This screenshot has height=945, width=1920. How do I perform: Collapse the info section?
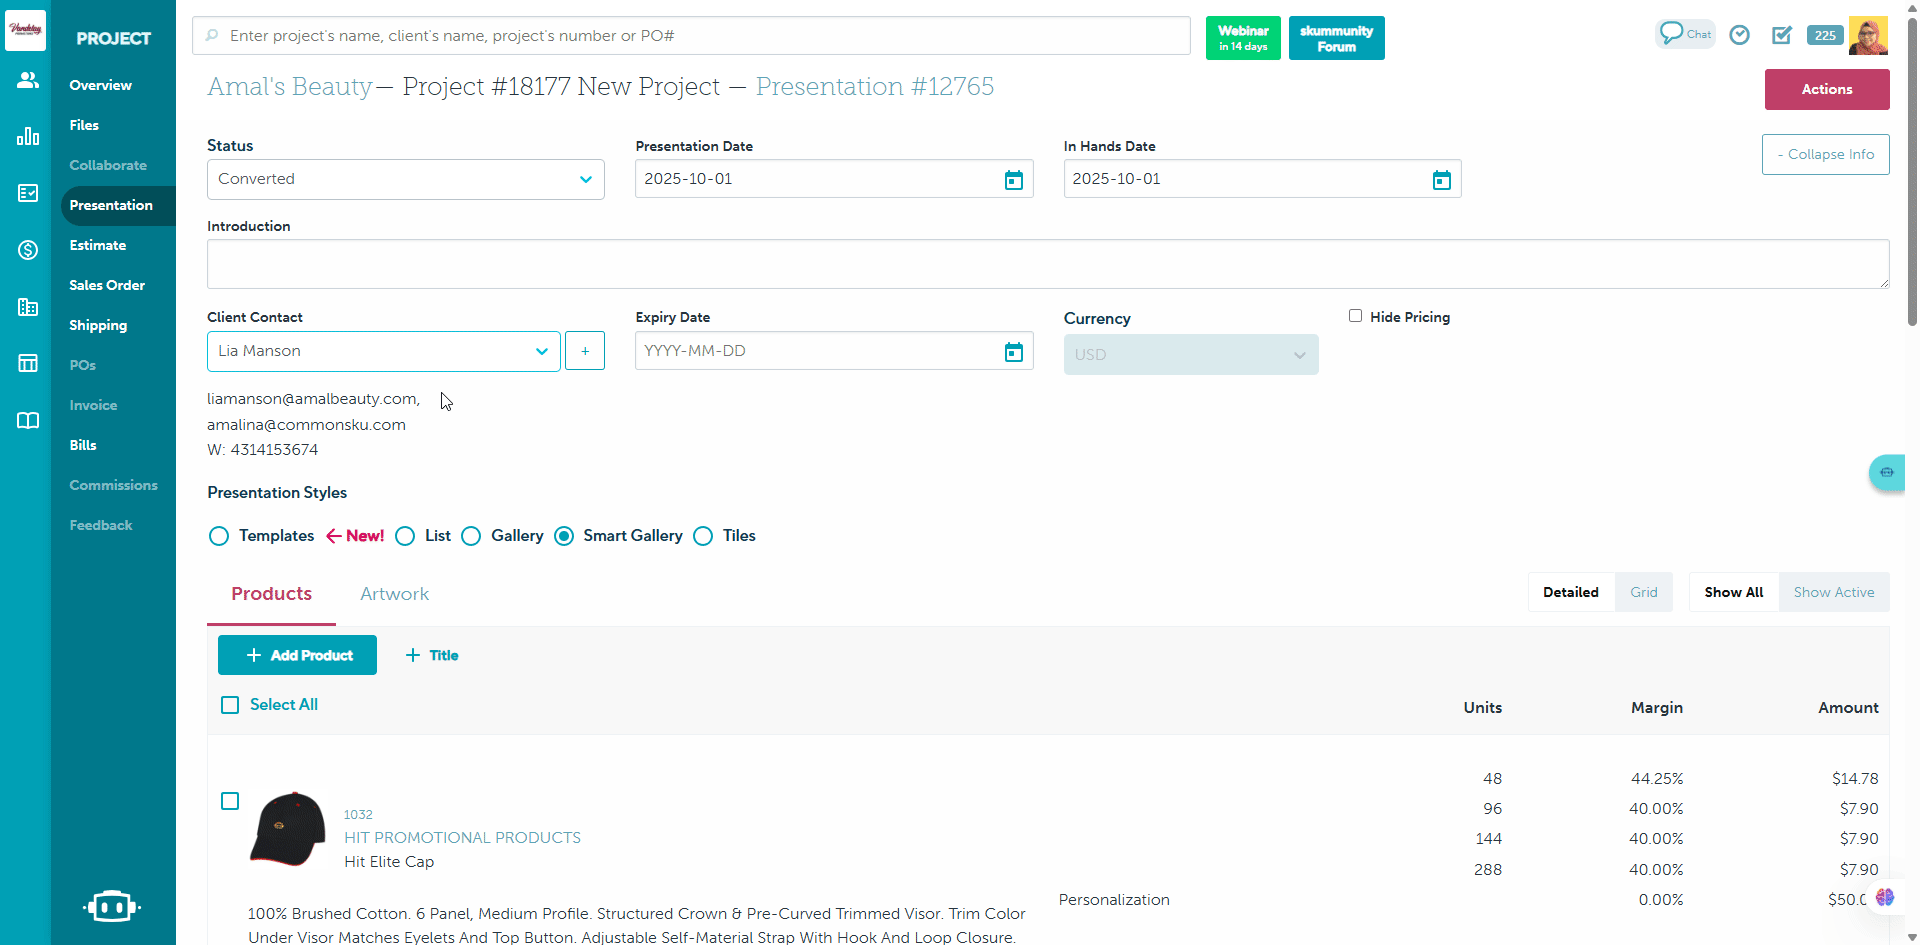tap(1825, 155)
